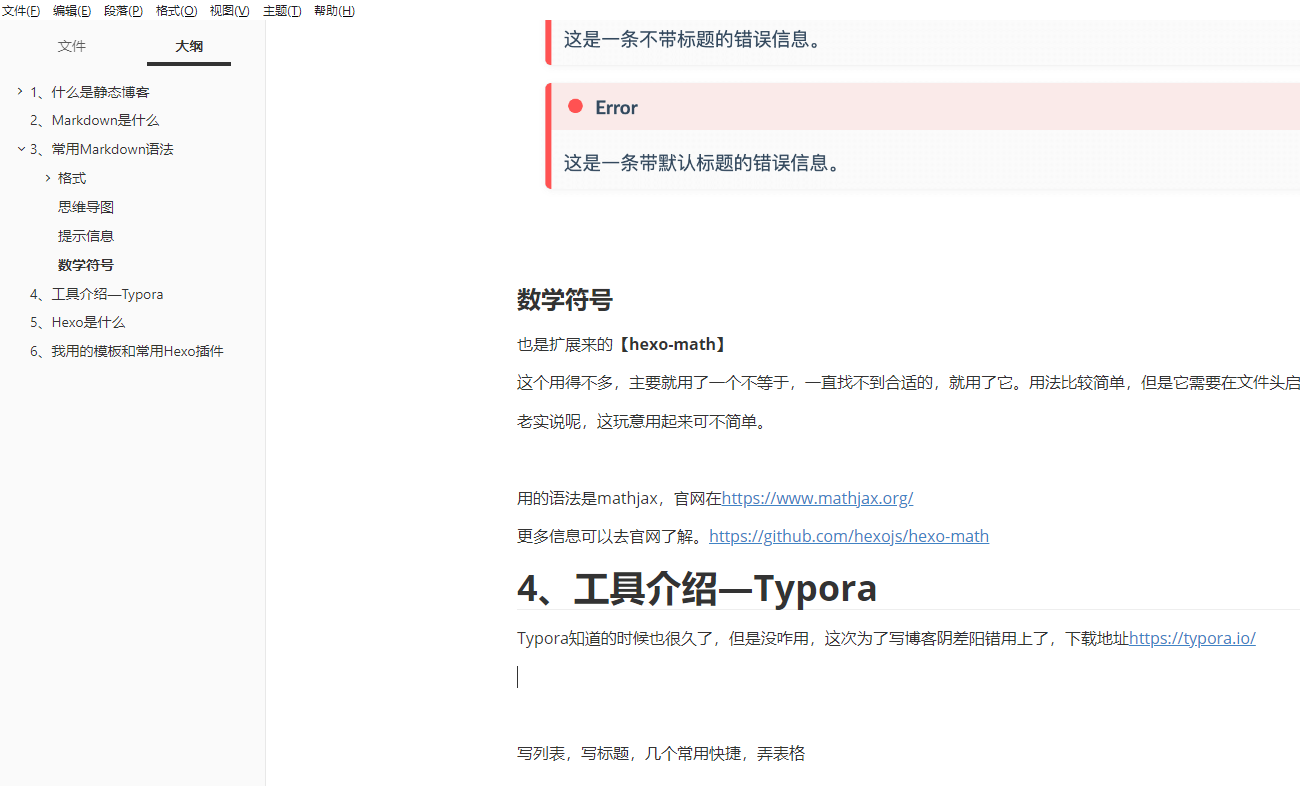Open the hexo-math GitHub link
This screenshot has height=786, width=1300.
(x=848, y=536)
